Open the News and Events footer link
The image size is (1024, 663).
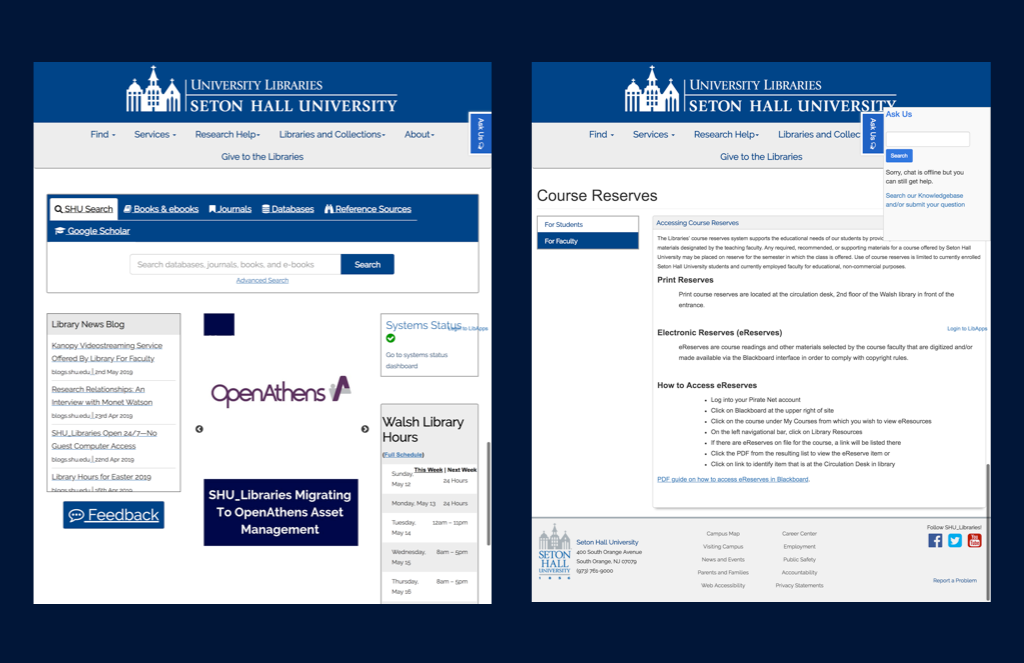pos(723,560)
